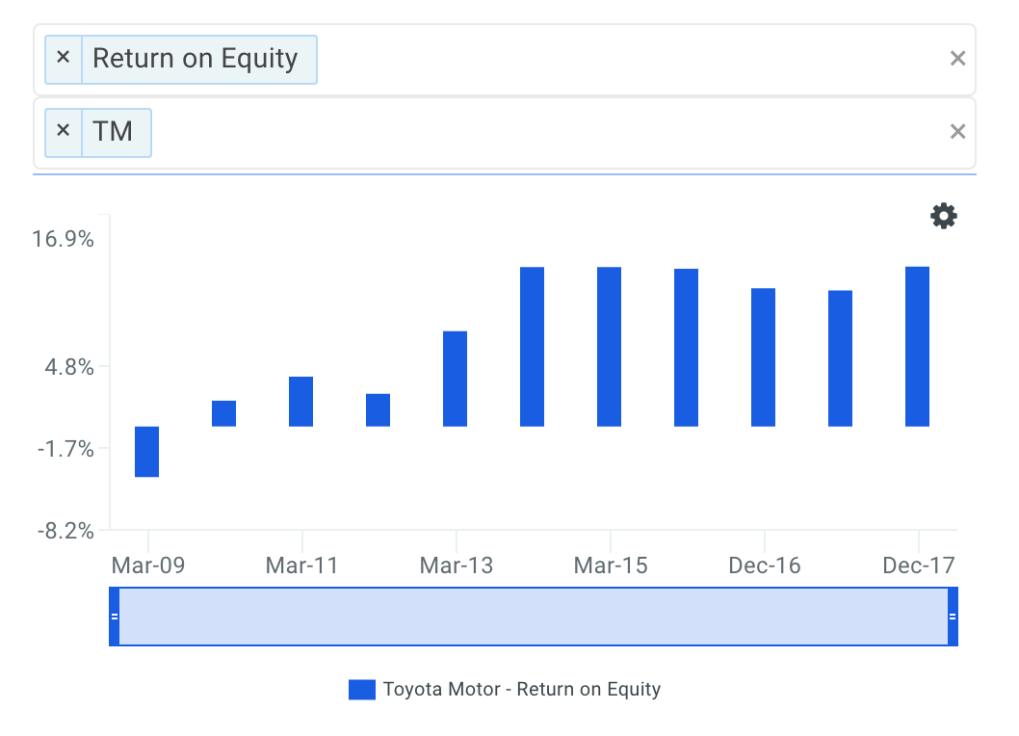
Task: Click the left range slider handle
Action: 114,616
